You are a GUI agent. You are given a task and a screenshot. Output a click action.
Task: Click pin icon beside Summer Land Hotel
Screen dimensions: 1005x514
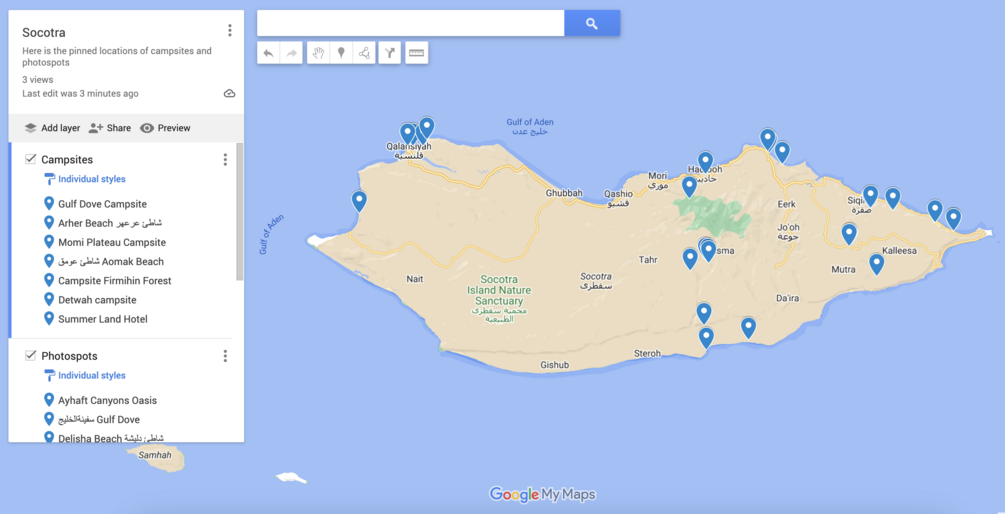[48, 318]
